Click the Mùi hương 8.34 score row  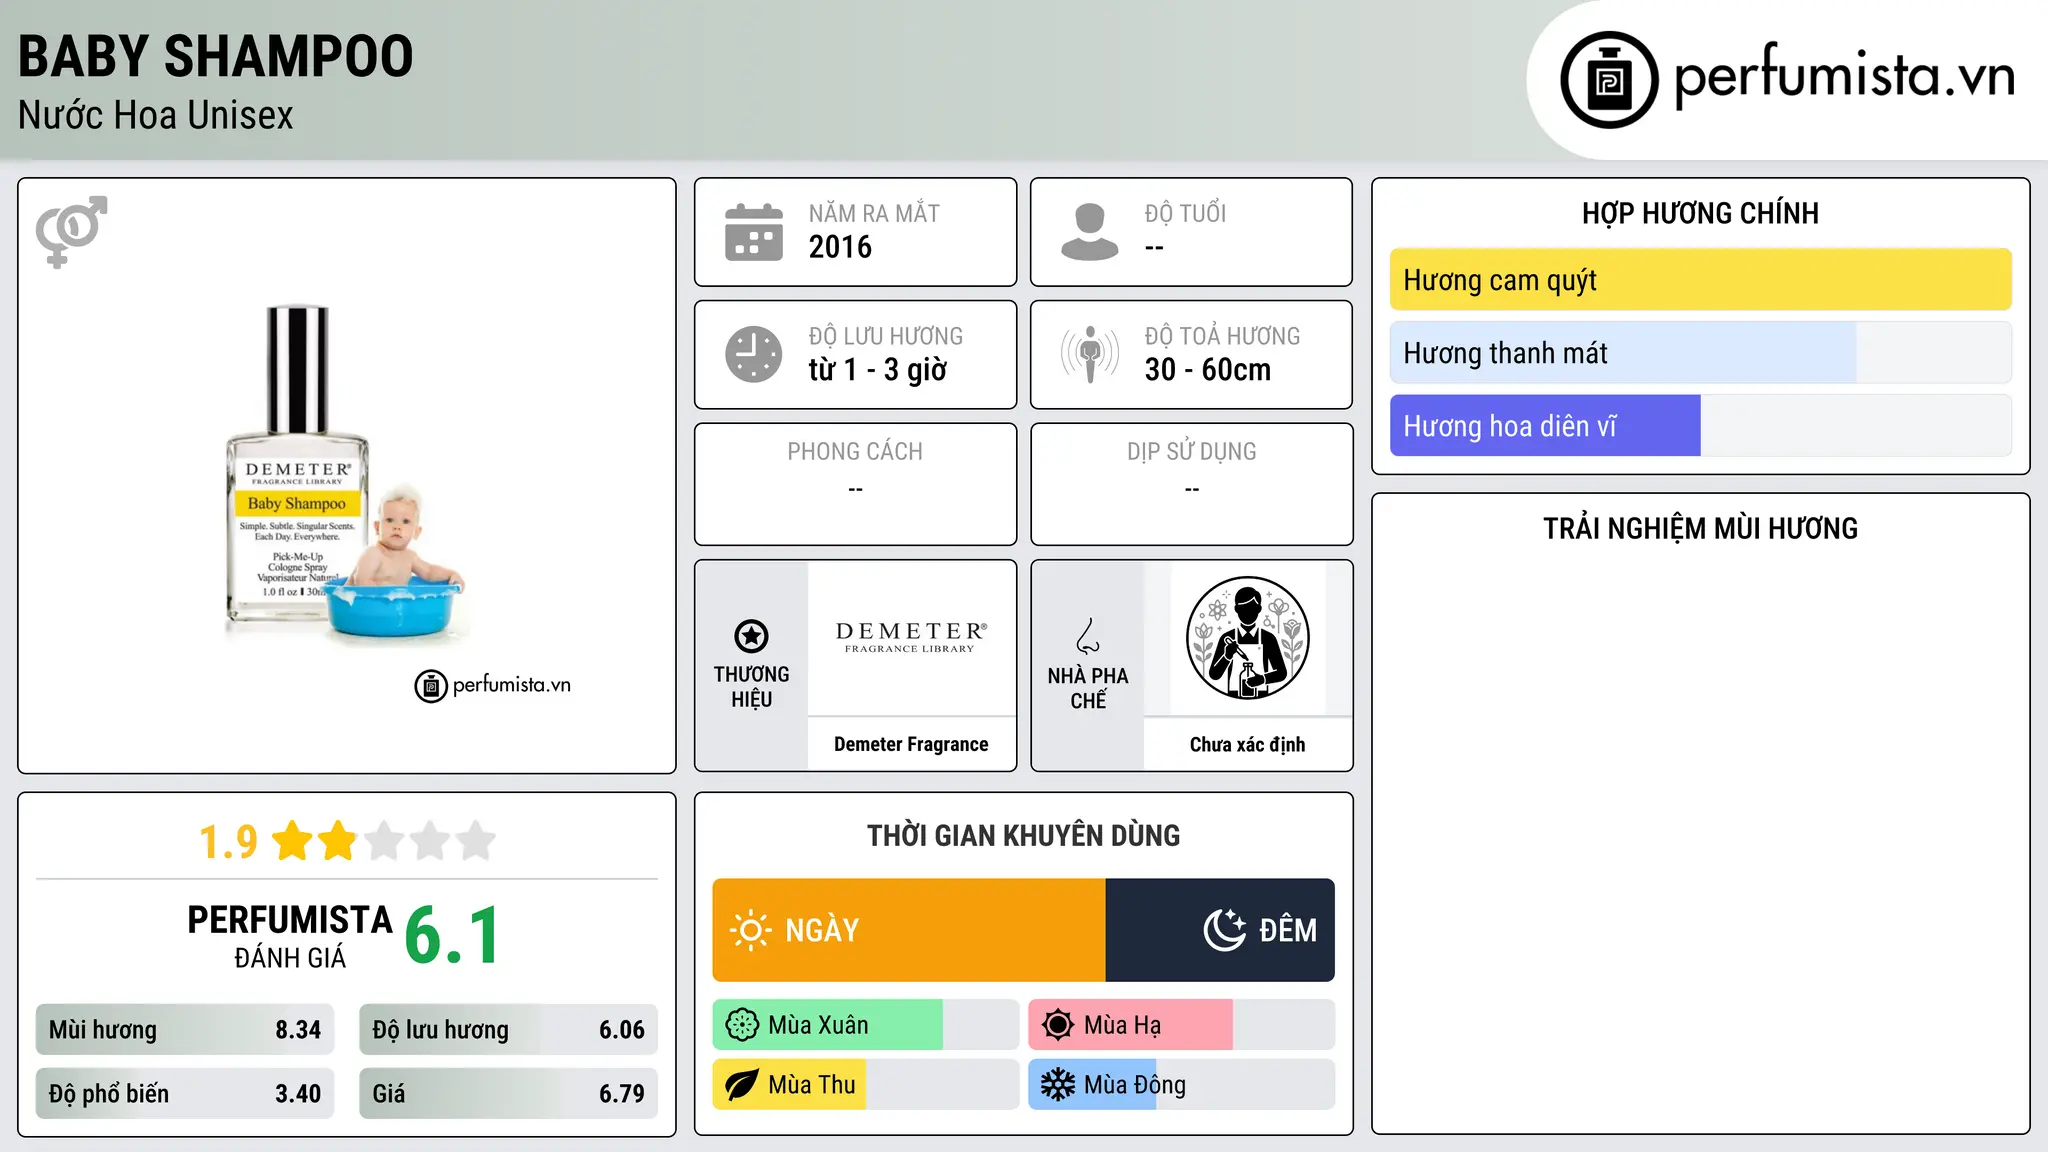click(x=185, y=1030)
